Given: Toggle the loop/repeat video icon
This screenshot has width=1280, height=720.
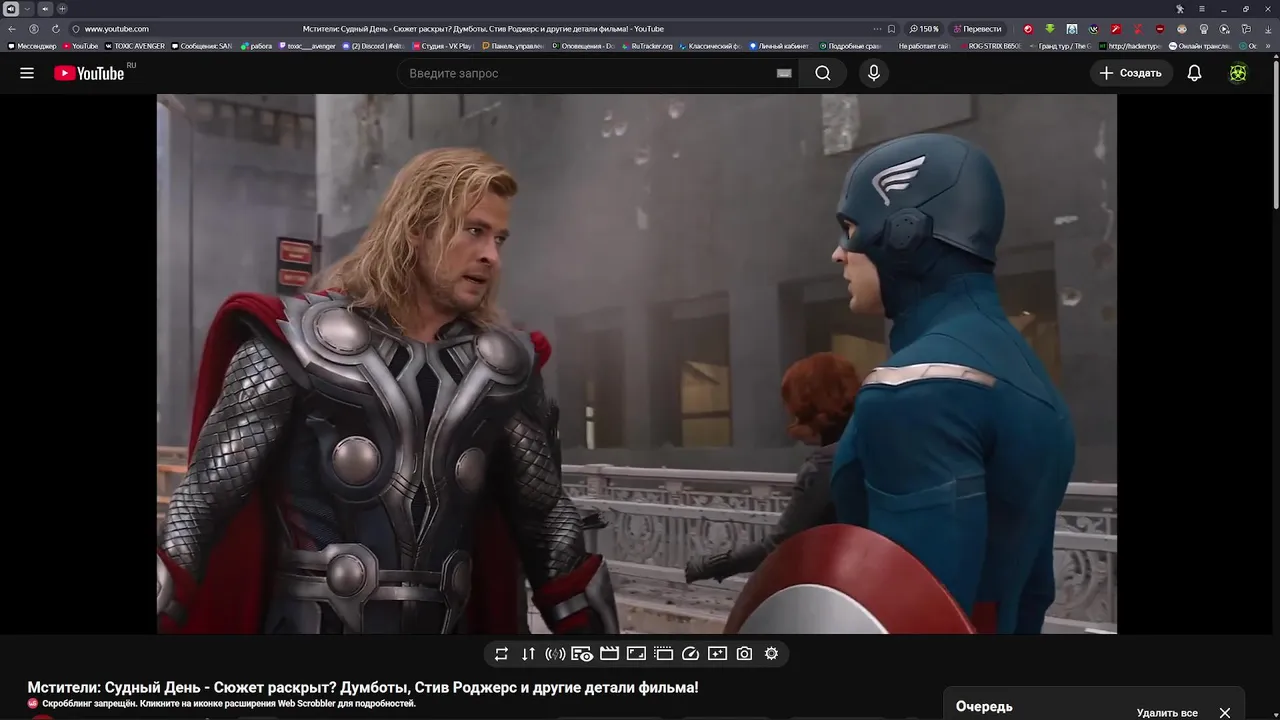Looking at the screenshot, I should pos(501,654).
